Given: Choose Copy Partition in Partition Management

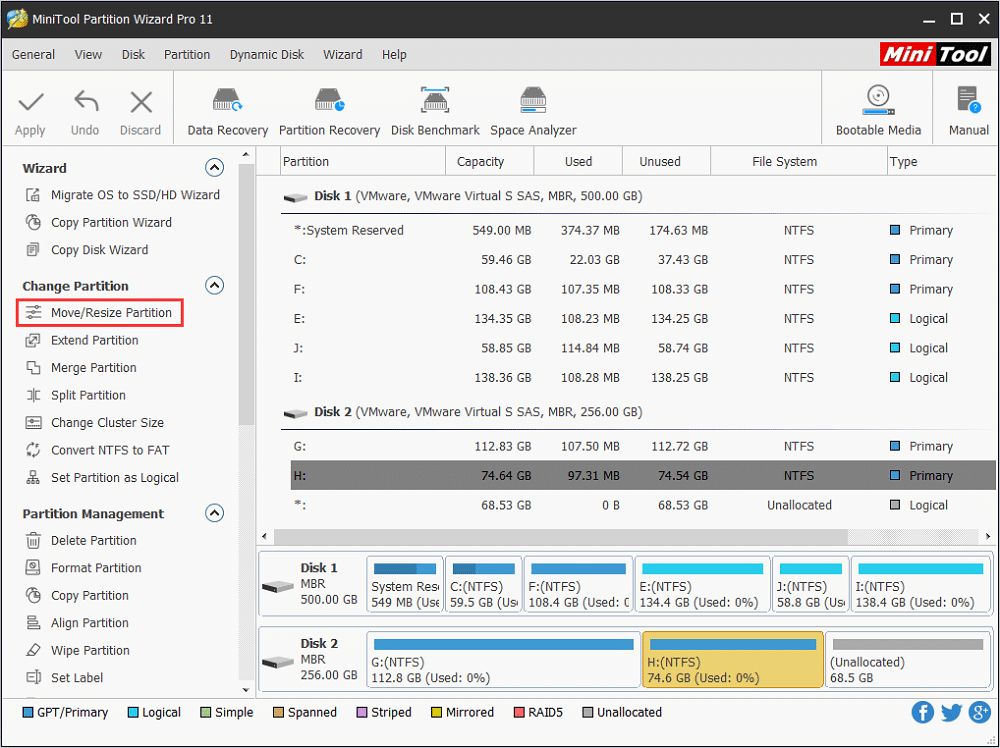Looking at the screenshot, I should (77, 596).
